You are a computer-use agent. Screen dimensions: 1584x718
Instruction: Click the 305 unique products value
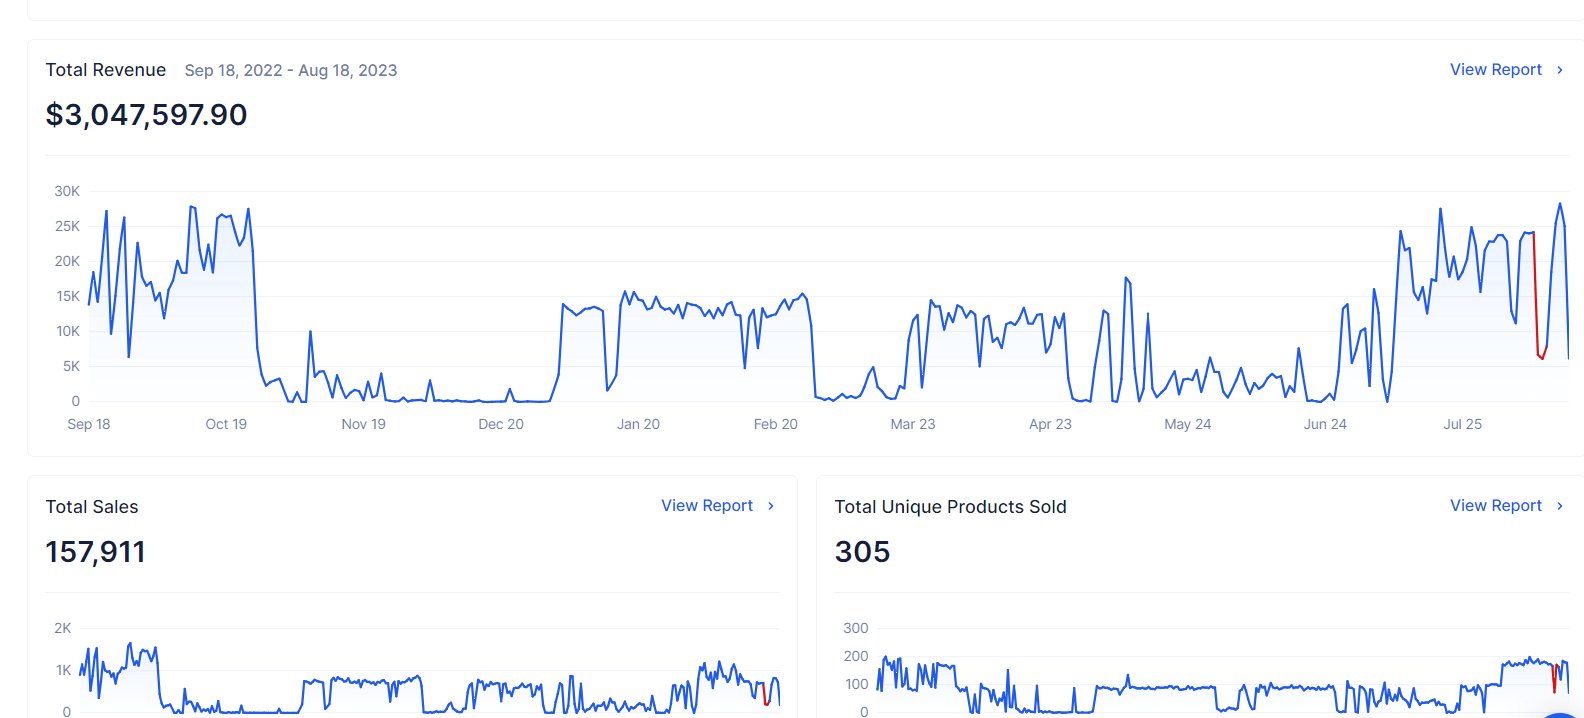tap(862, 552)
